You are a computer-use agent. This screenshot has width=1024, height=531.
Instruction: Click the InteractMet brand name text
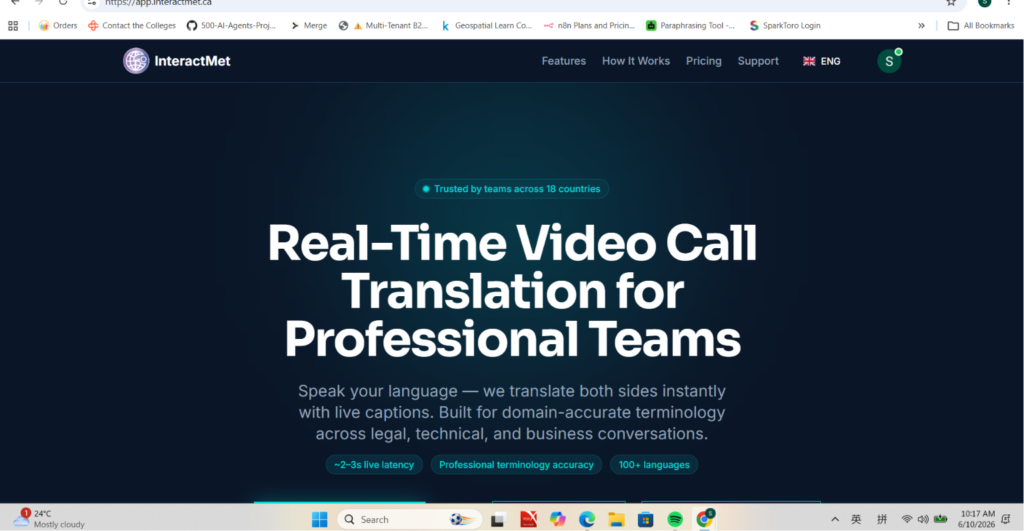(x=192, y=61)
